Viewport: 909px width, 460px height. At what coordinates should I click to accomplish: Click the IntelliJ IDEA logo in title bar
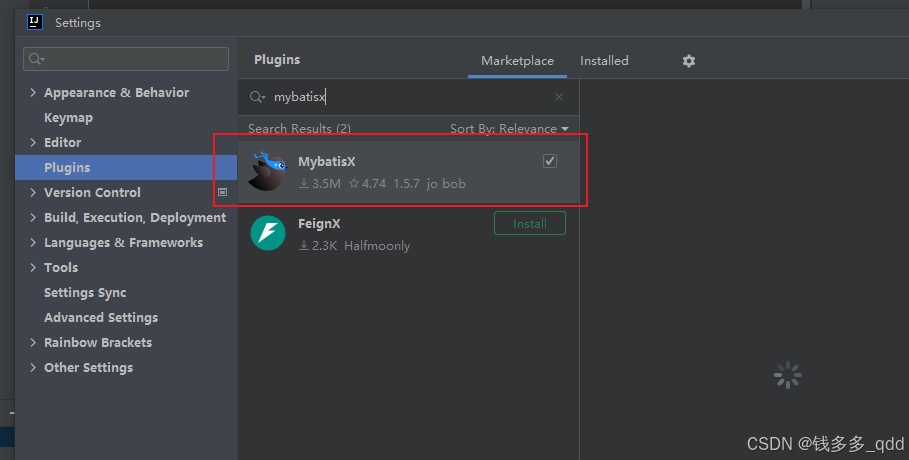pyautogui.click(x=35, y=22)
